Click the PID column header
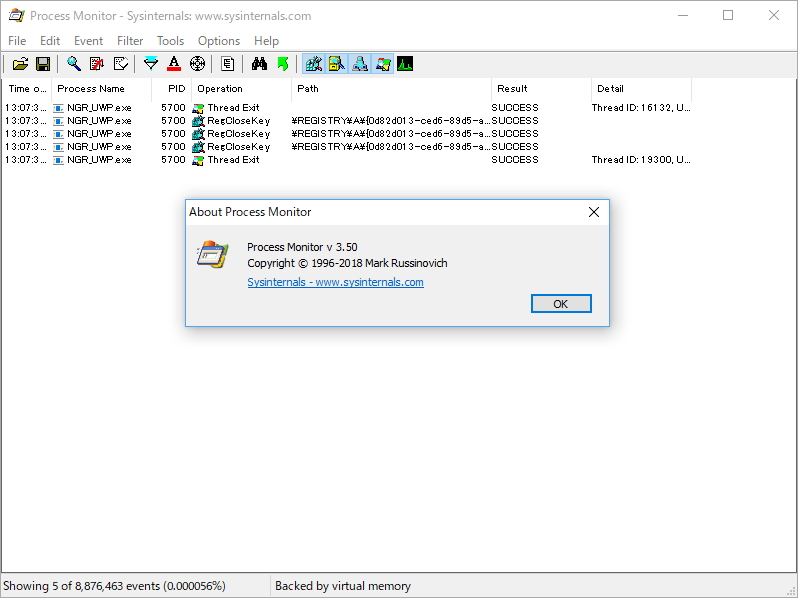Viewport: 798px width, 598px height. point(172,89)
